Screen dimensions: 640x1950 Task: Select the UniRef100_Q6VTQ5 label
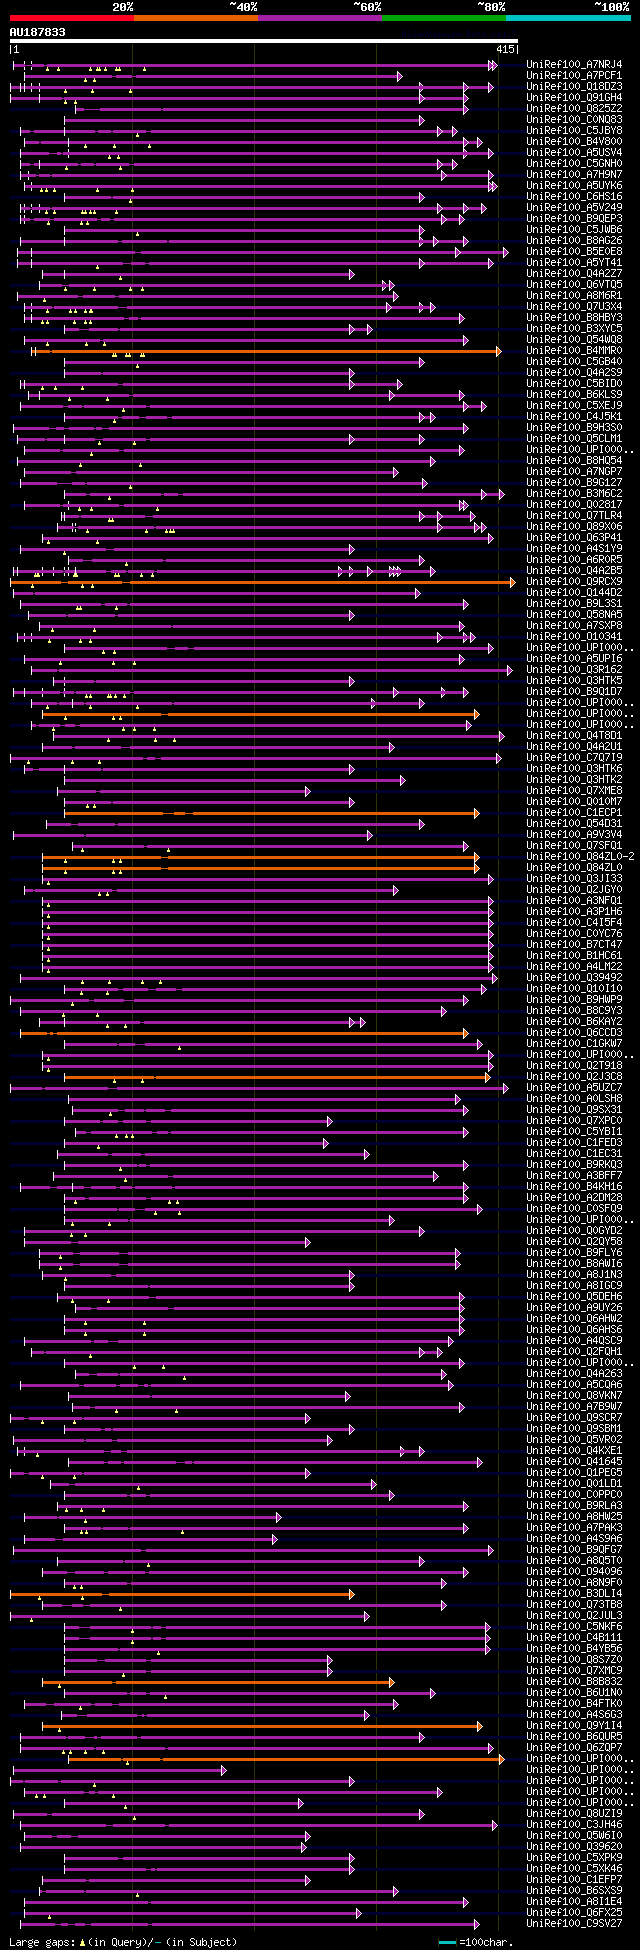point(575,285)
